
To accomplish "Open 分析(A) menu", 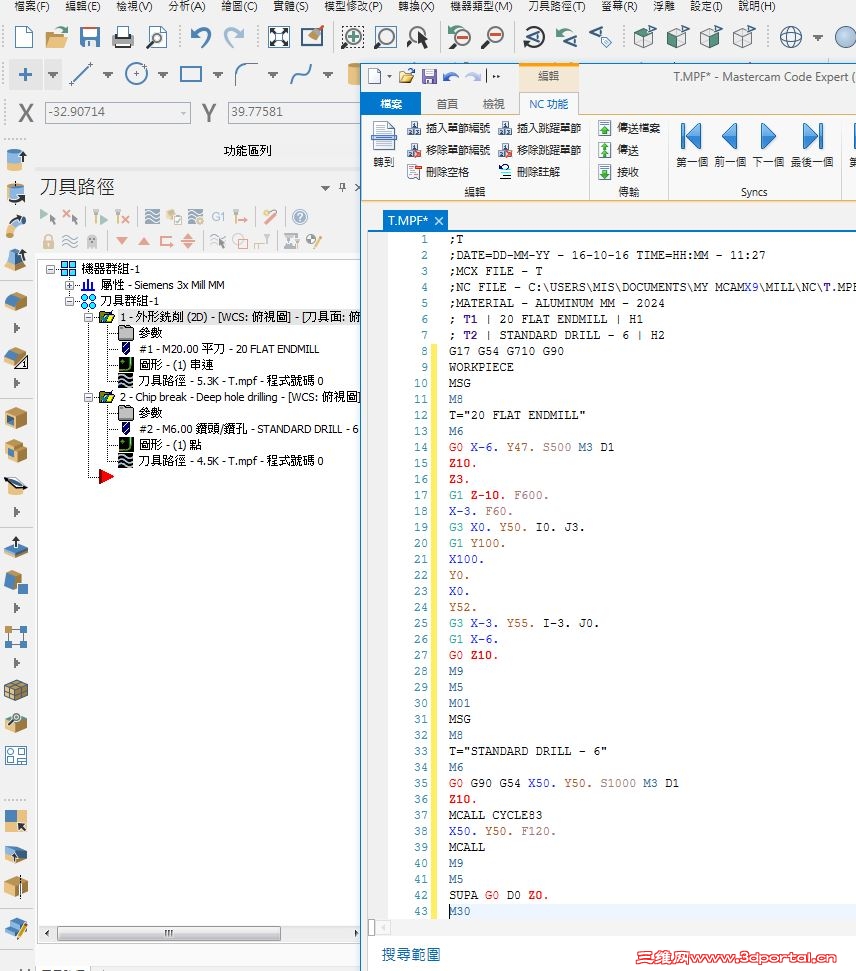I will click(x=186, y=6).
